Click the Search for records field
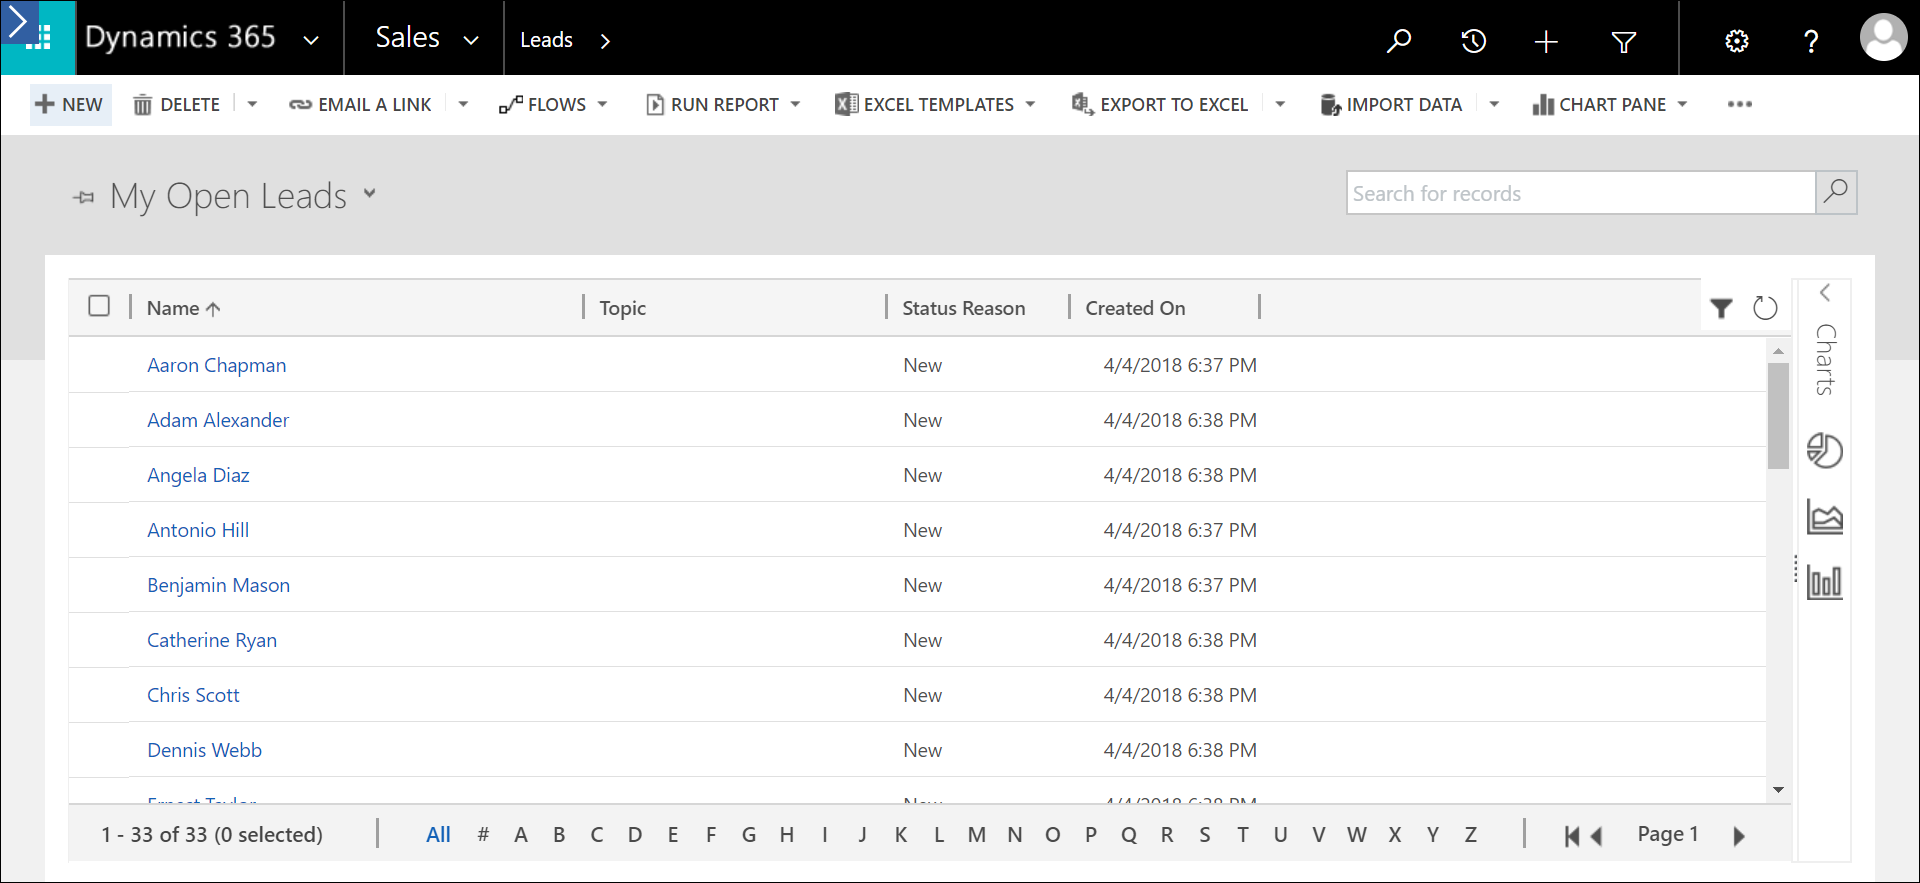Viewport: 1920px width, 883px height. point(1580,193)
